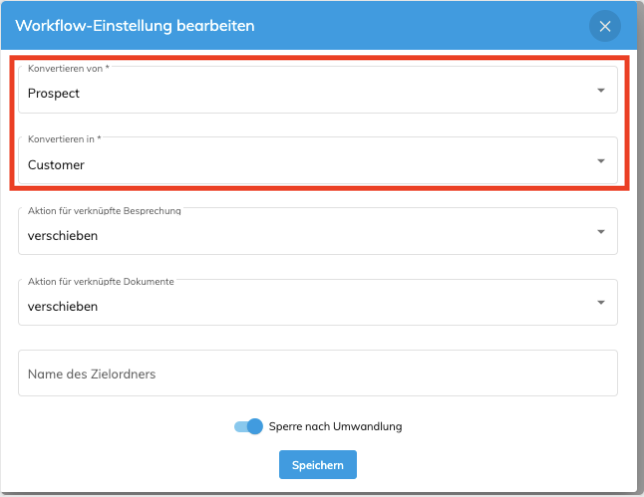This screenshot has height=497, width=644.
Task: Open the verknüpfte Besprechung action dropdown arrow
Action: [601, 232]
